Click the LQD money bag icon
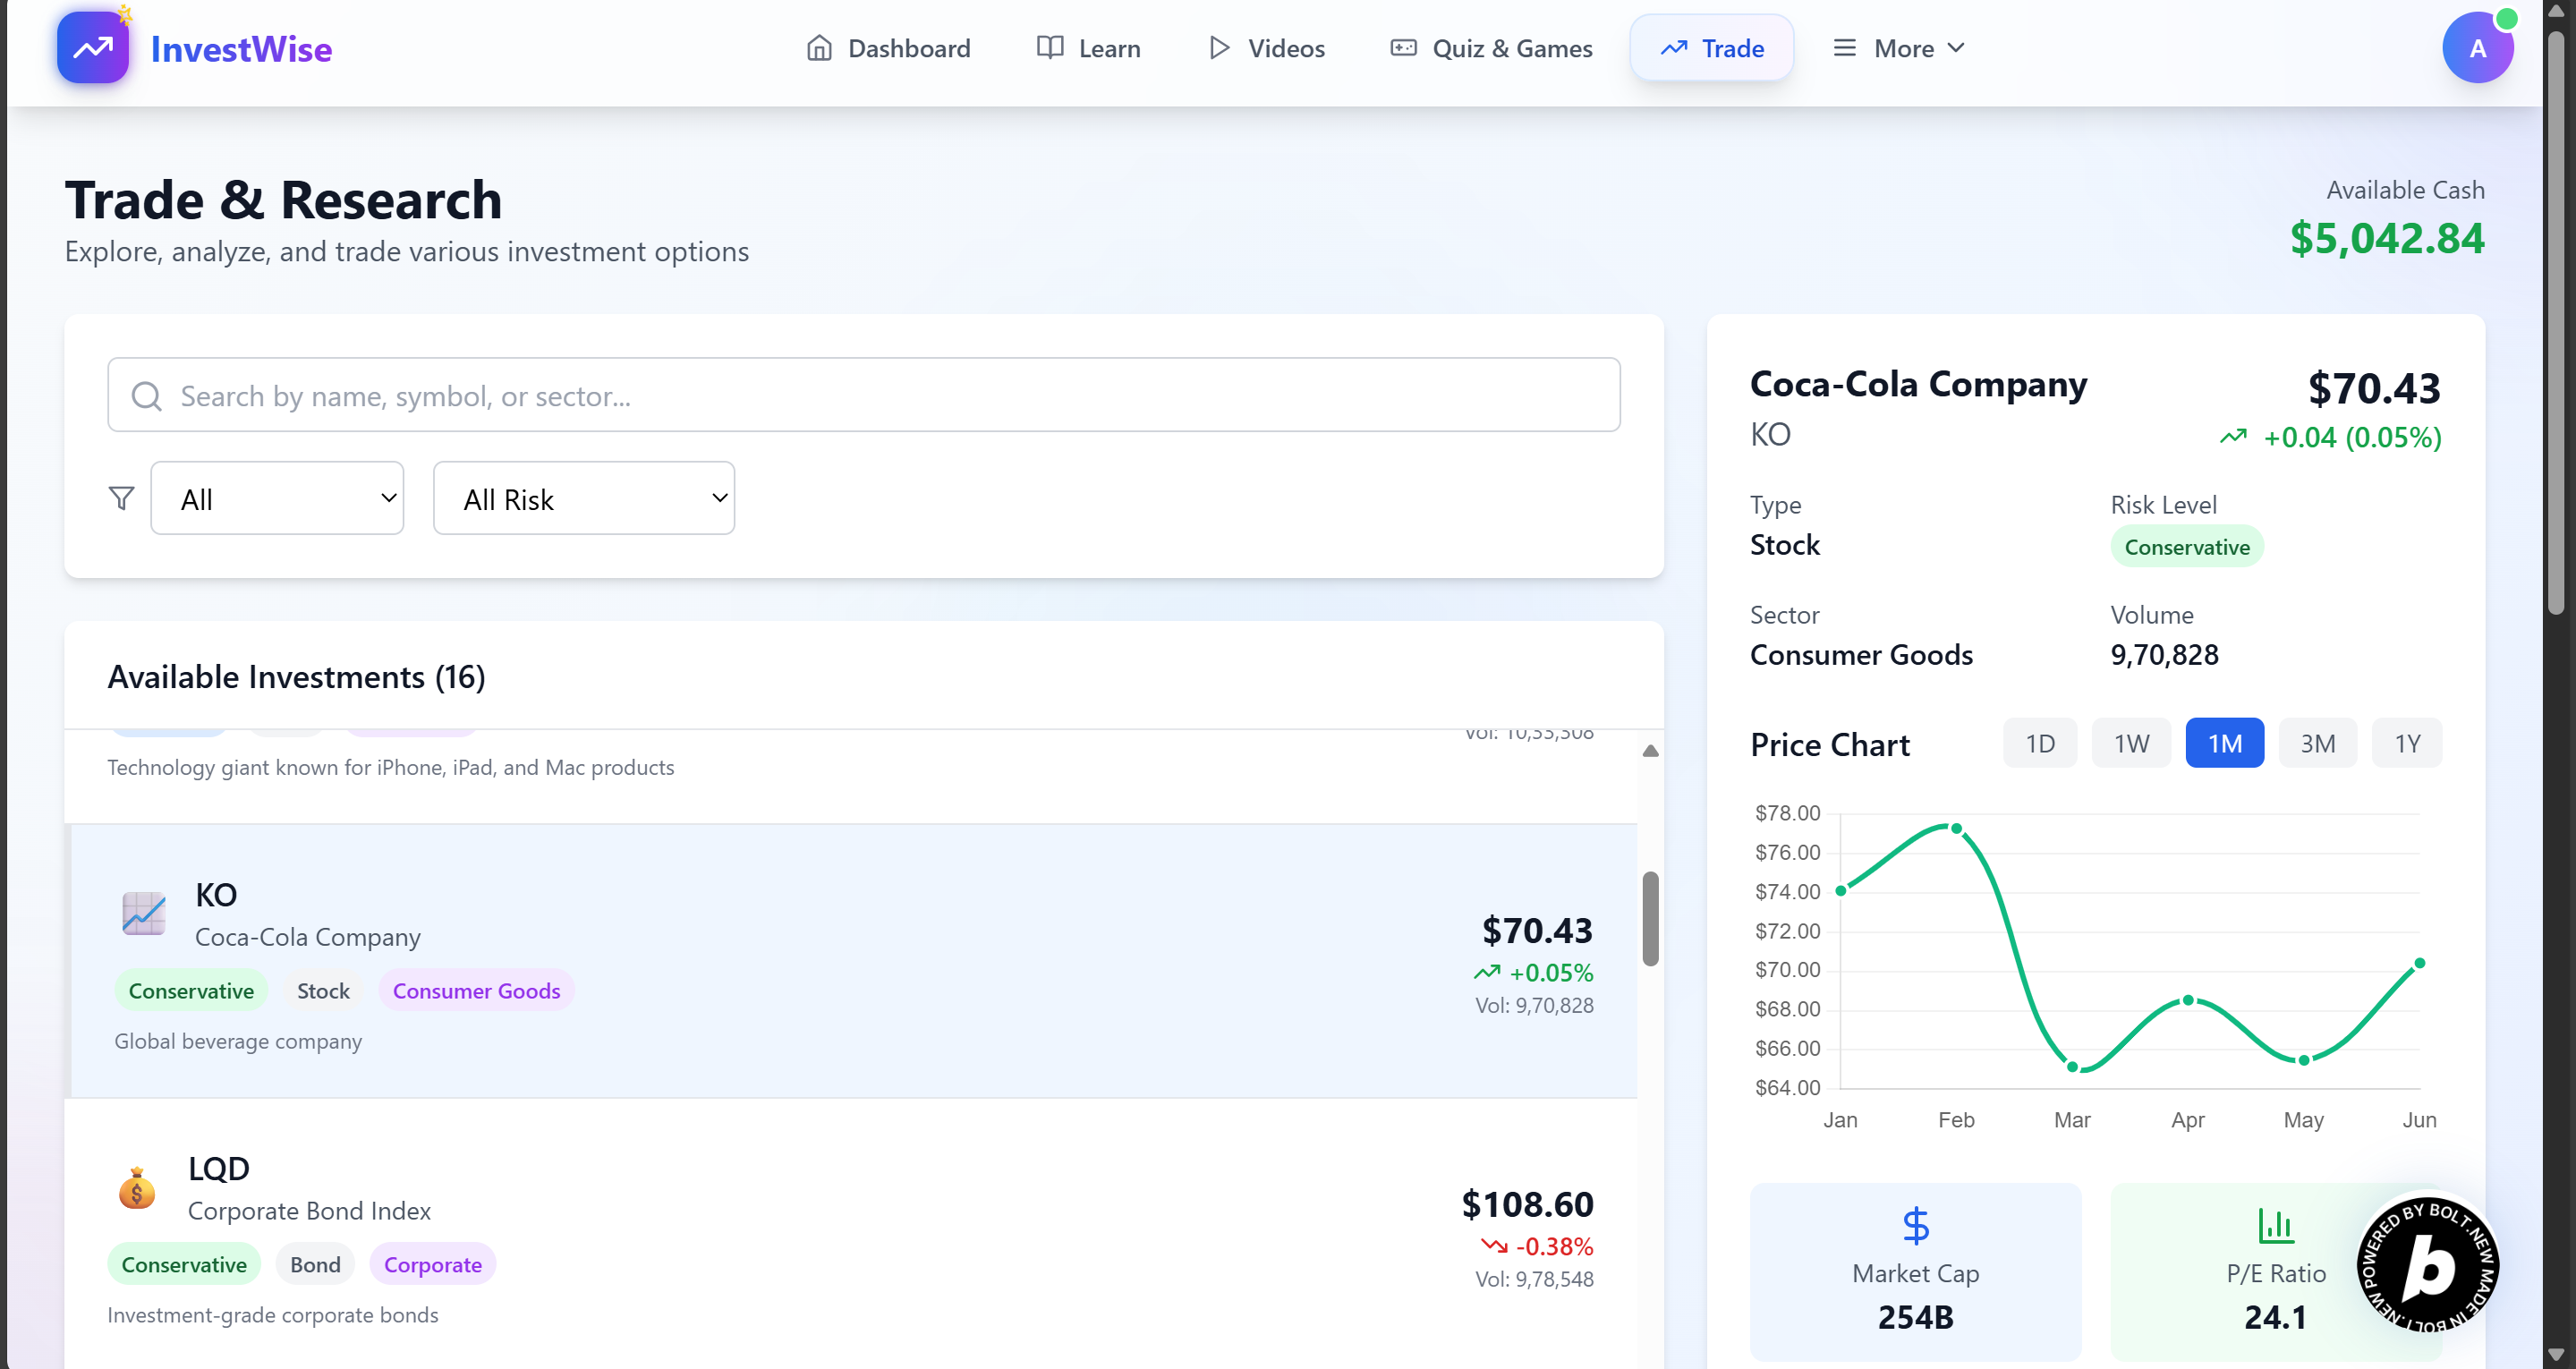The height and width of the screenshot is (1369, 2576). coord(137,1188)
